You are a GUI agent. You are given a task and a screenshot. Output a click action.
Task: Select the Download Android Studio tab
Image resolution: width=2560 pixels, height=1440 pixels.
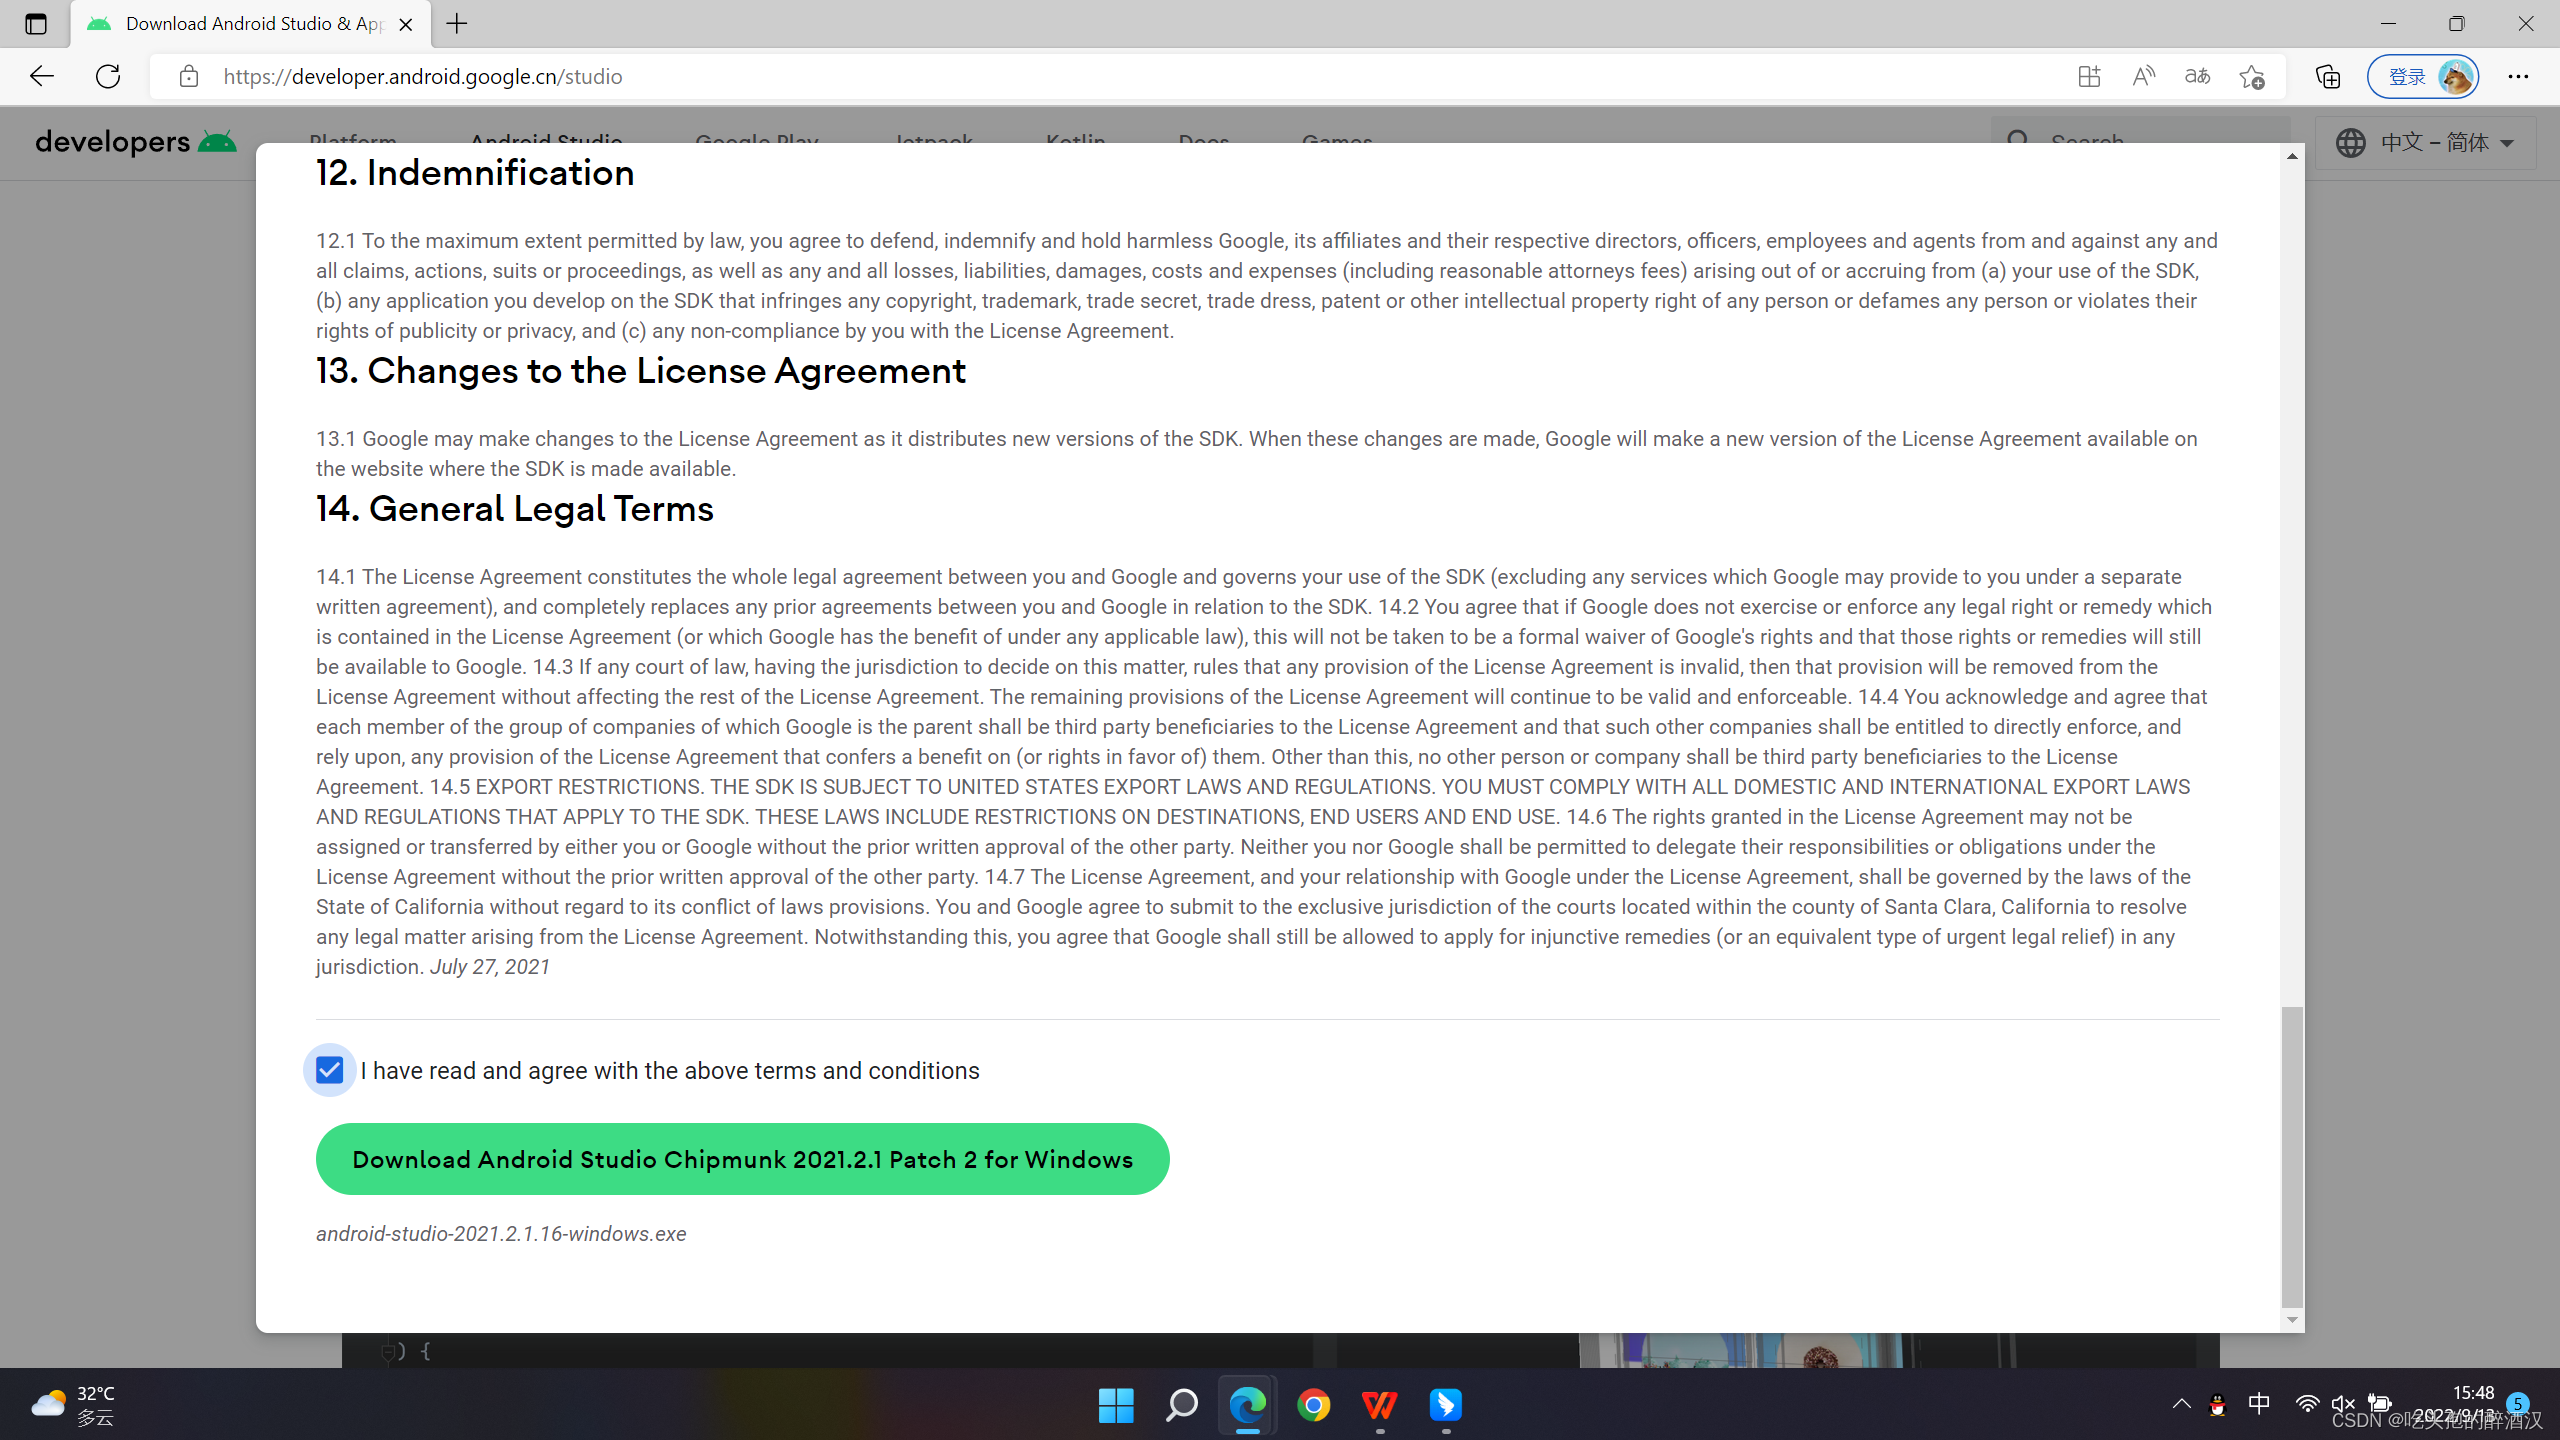click(x=250, y=24)
